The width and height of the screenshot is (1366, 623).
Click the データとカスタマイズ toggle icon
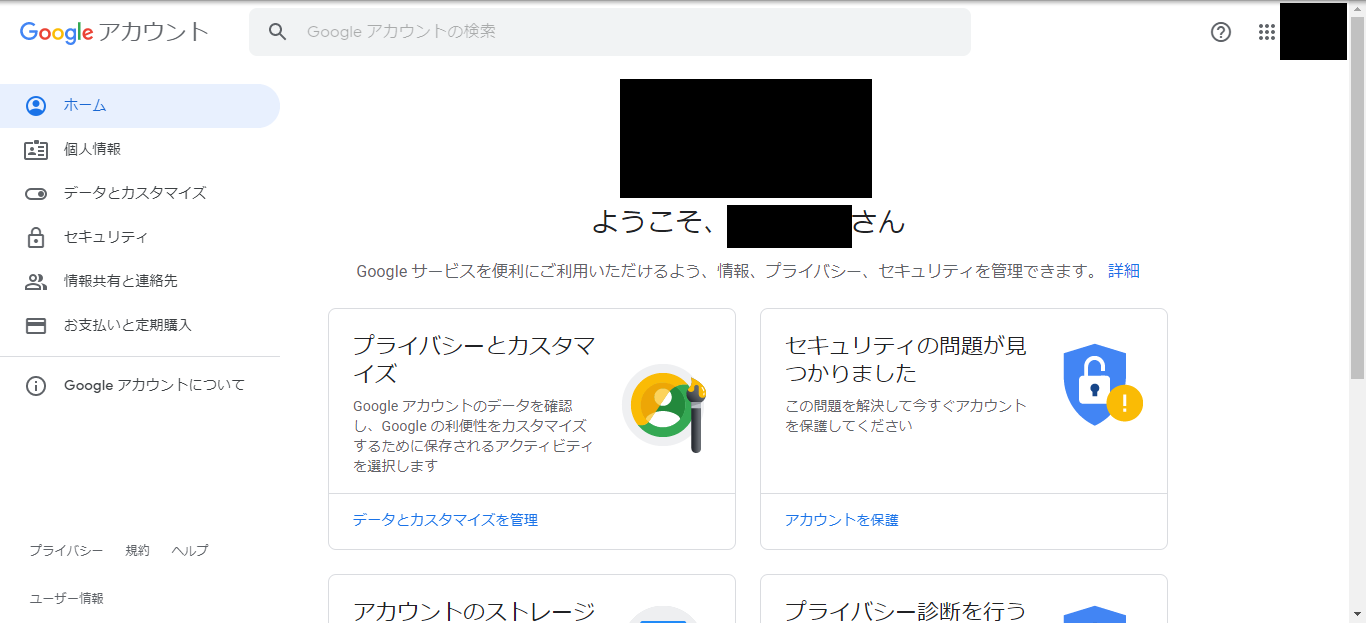[36, 194]
